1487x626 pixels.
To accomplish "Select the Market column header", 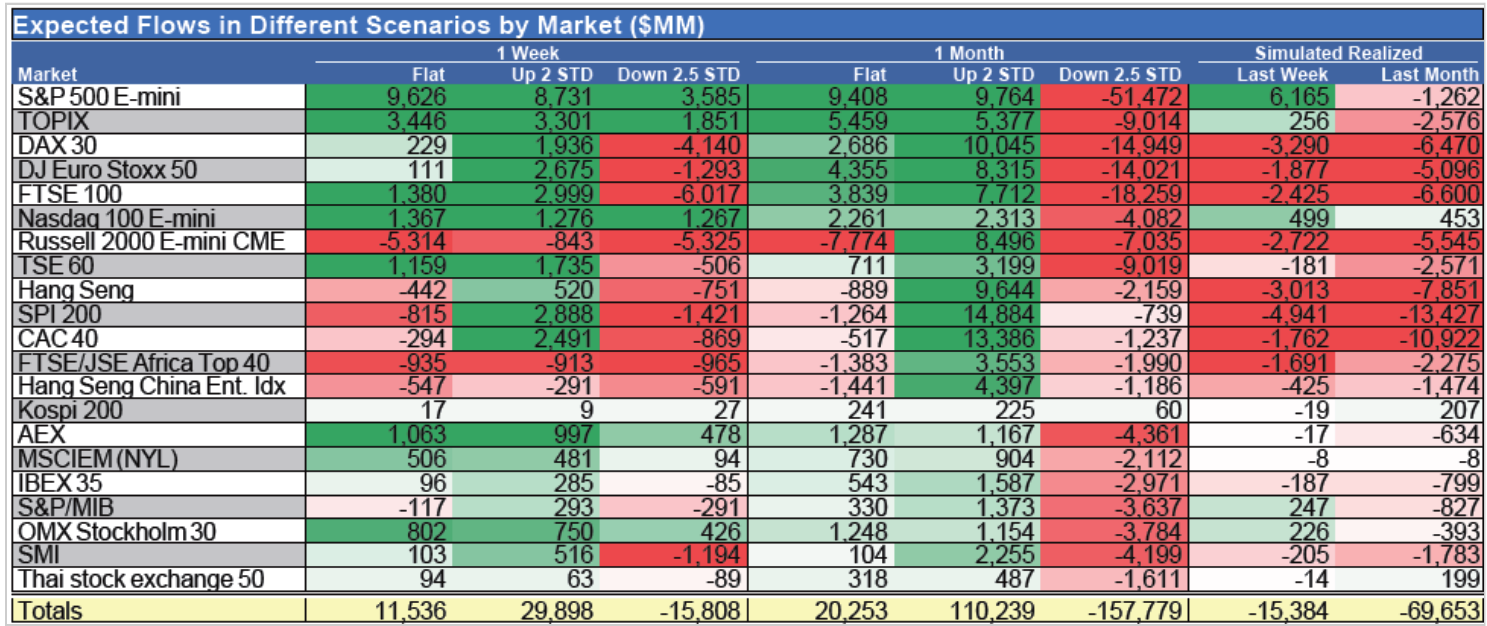I will [x=47, y=74].
